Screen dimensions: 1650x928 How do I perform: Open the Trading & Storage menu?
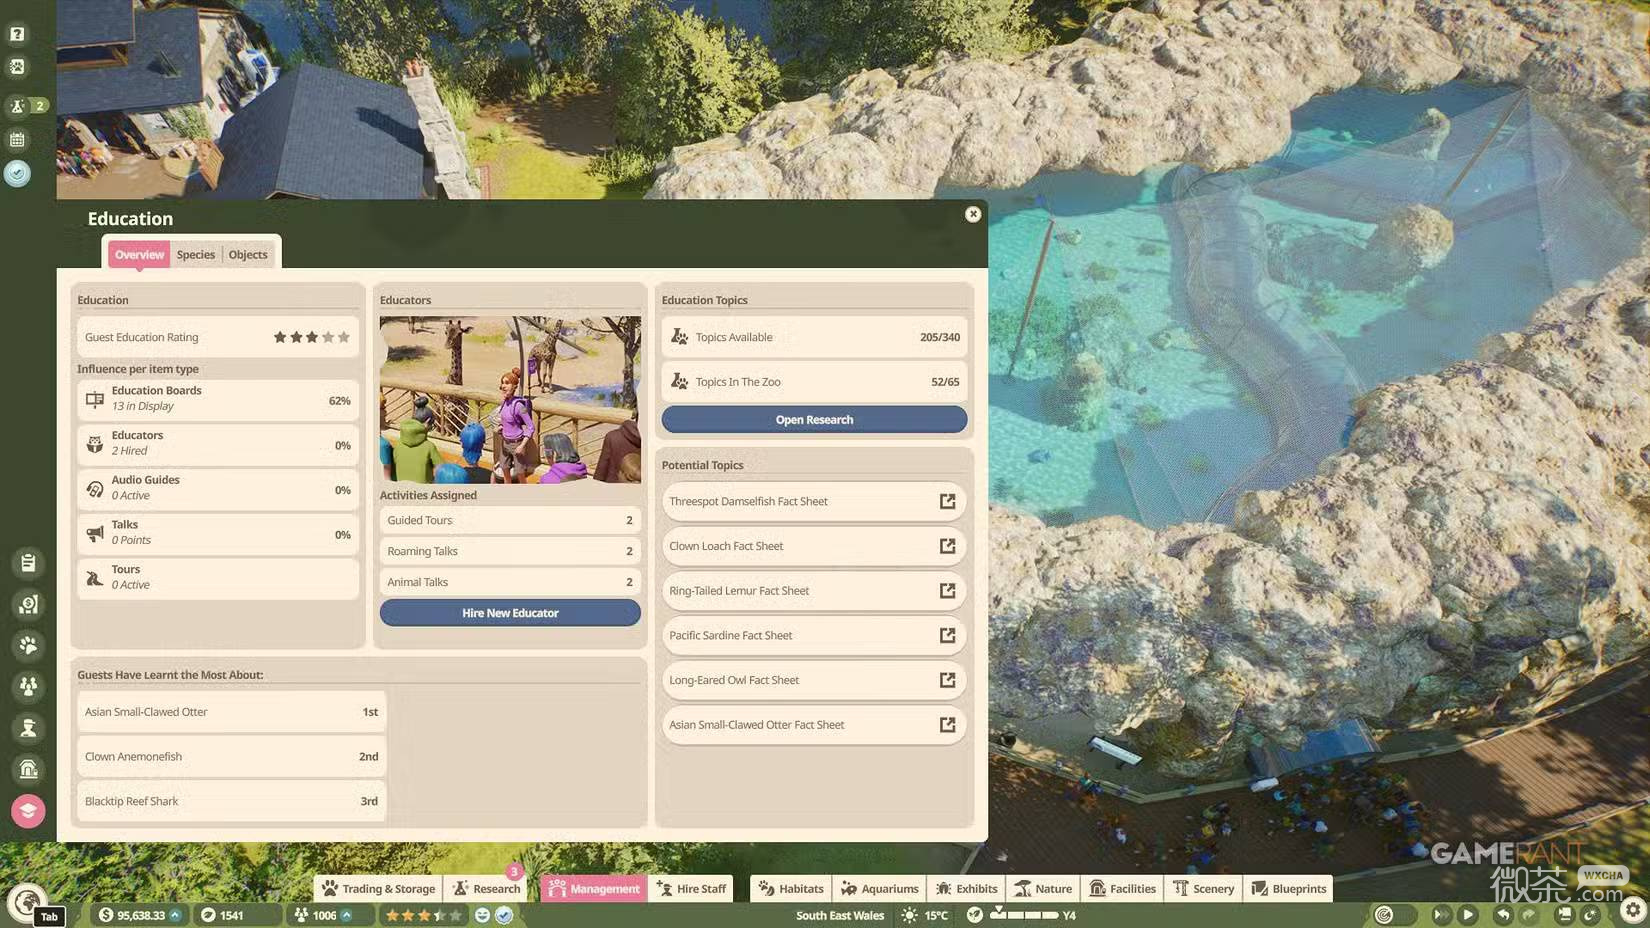point(379,889)
